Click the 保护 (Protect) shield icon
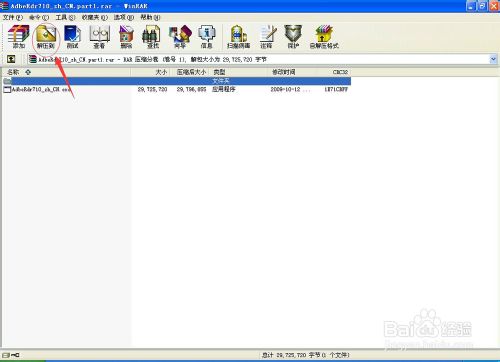Screen dimensions: 500x362 [293, 37]
